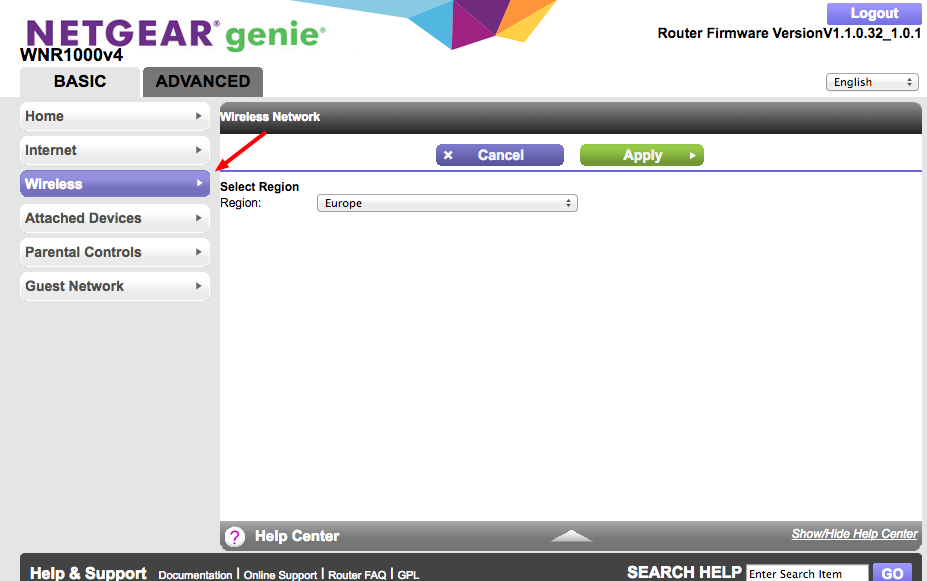The width and height of the screenshot is (927, 581).
Task: Switch to the BASIC tab
Action: coord(80,82)
